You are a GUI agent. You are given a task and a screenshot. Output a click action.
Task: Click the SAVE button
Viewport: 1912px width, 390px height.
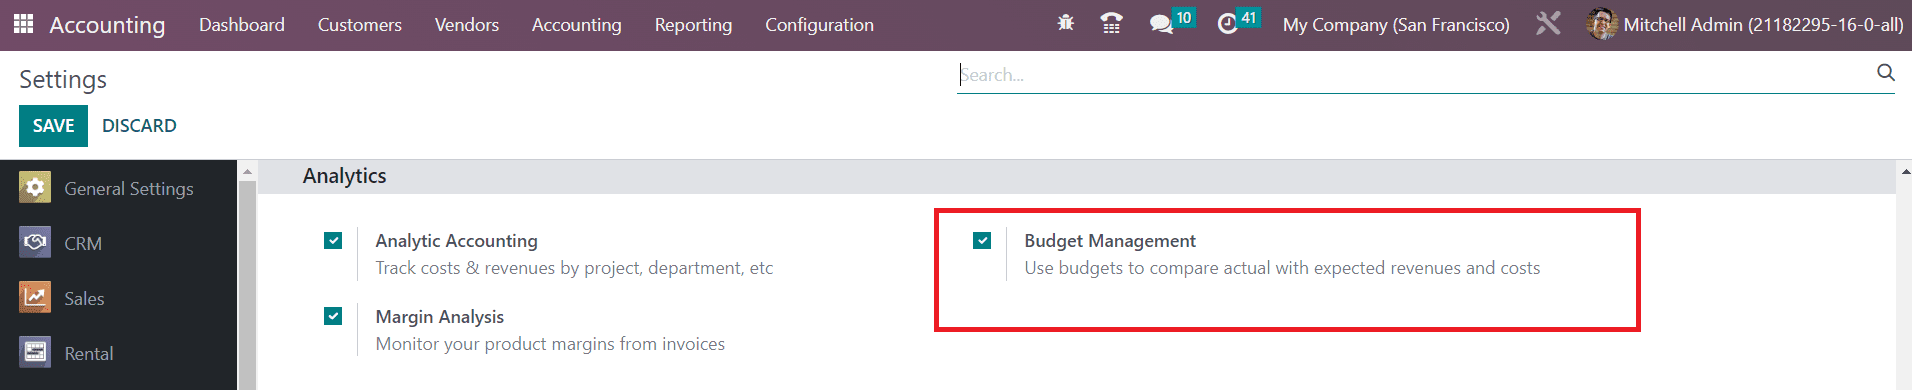tap(53, 126)
